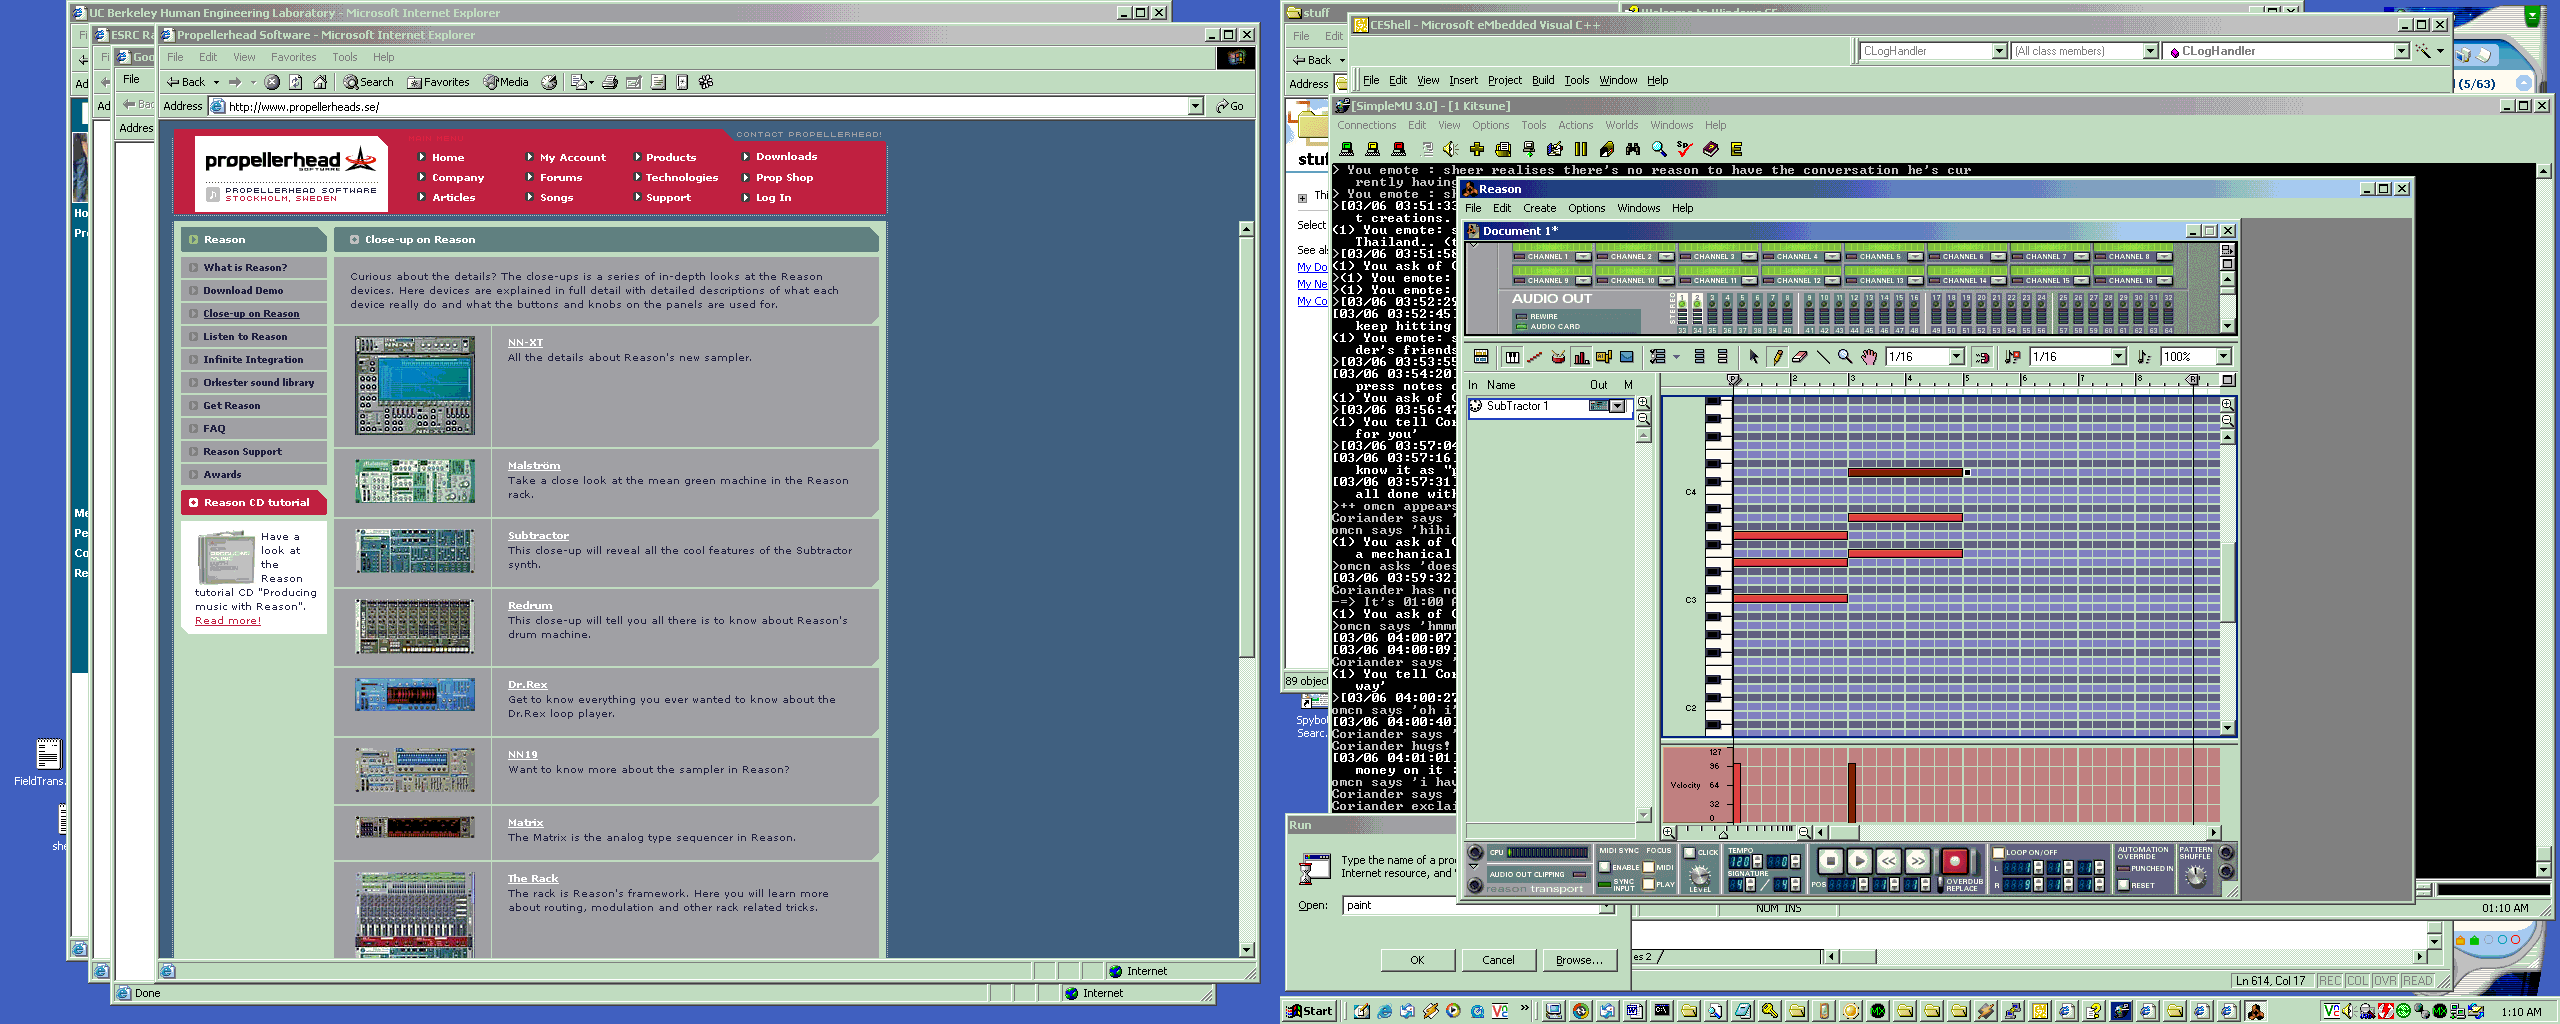Select the eraser tool in Reason
This screenshot has height=1024, width=2560.
1800,356
